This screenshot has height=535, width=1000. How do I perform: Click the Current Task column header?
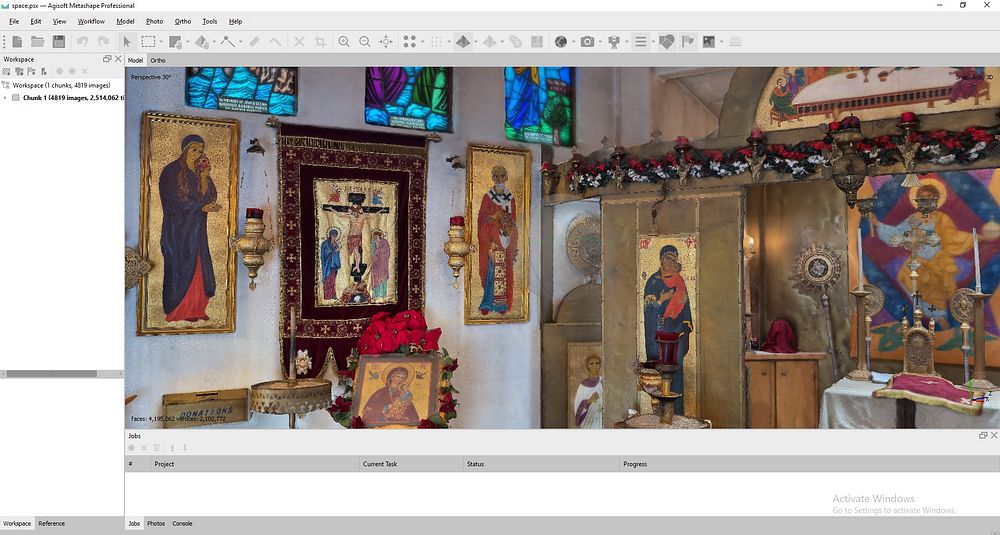(380, 464)
